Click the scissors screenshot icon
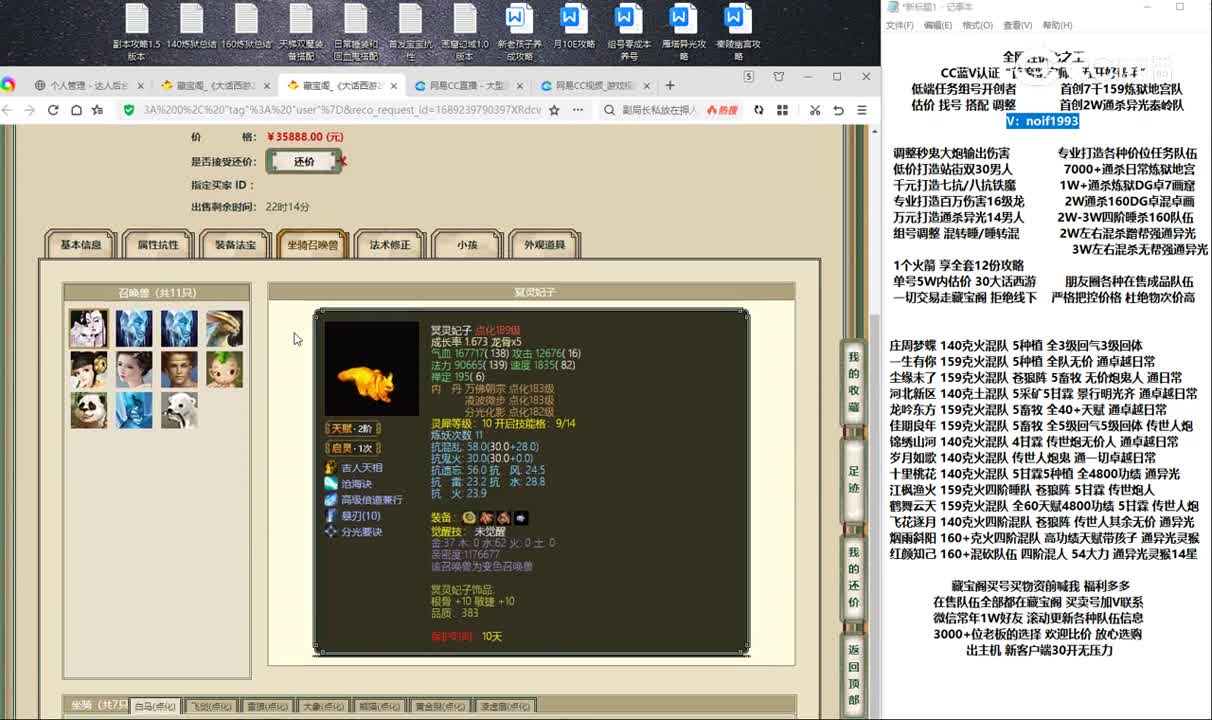The width and height of the screenshot is (1212, 720). pyautogui.click(x=815, y=110)
